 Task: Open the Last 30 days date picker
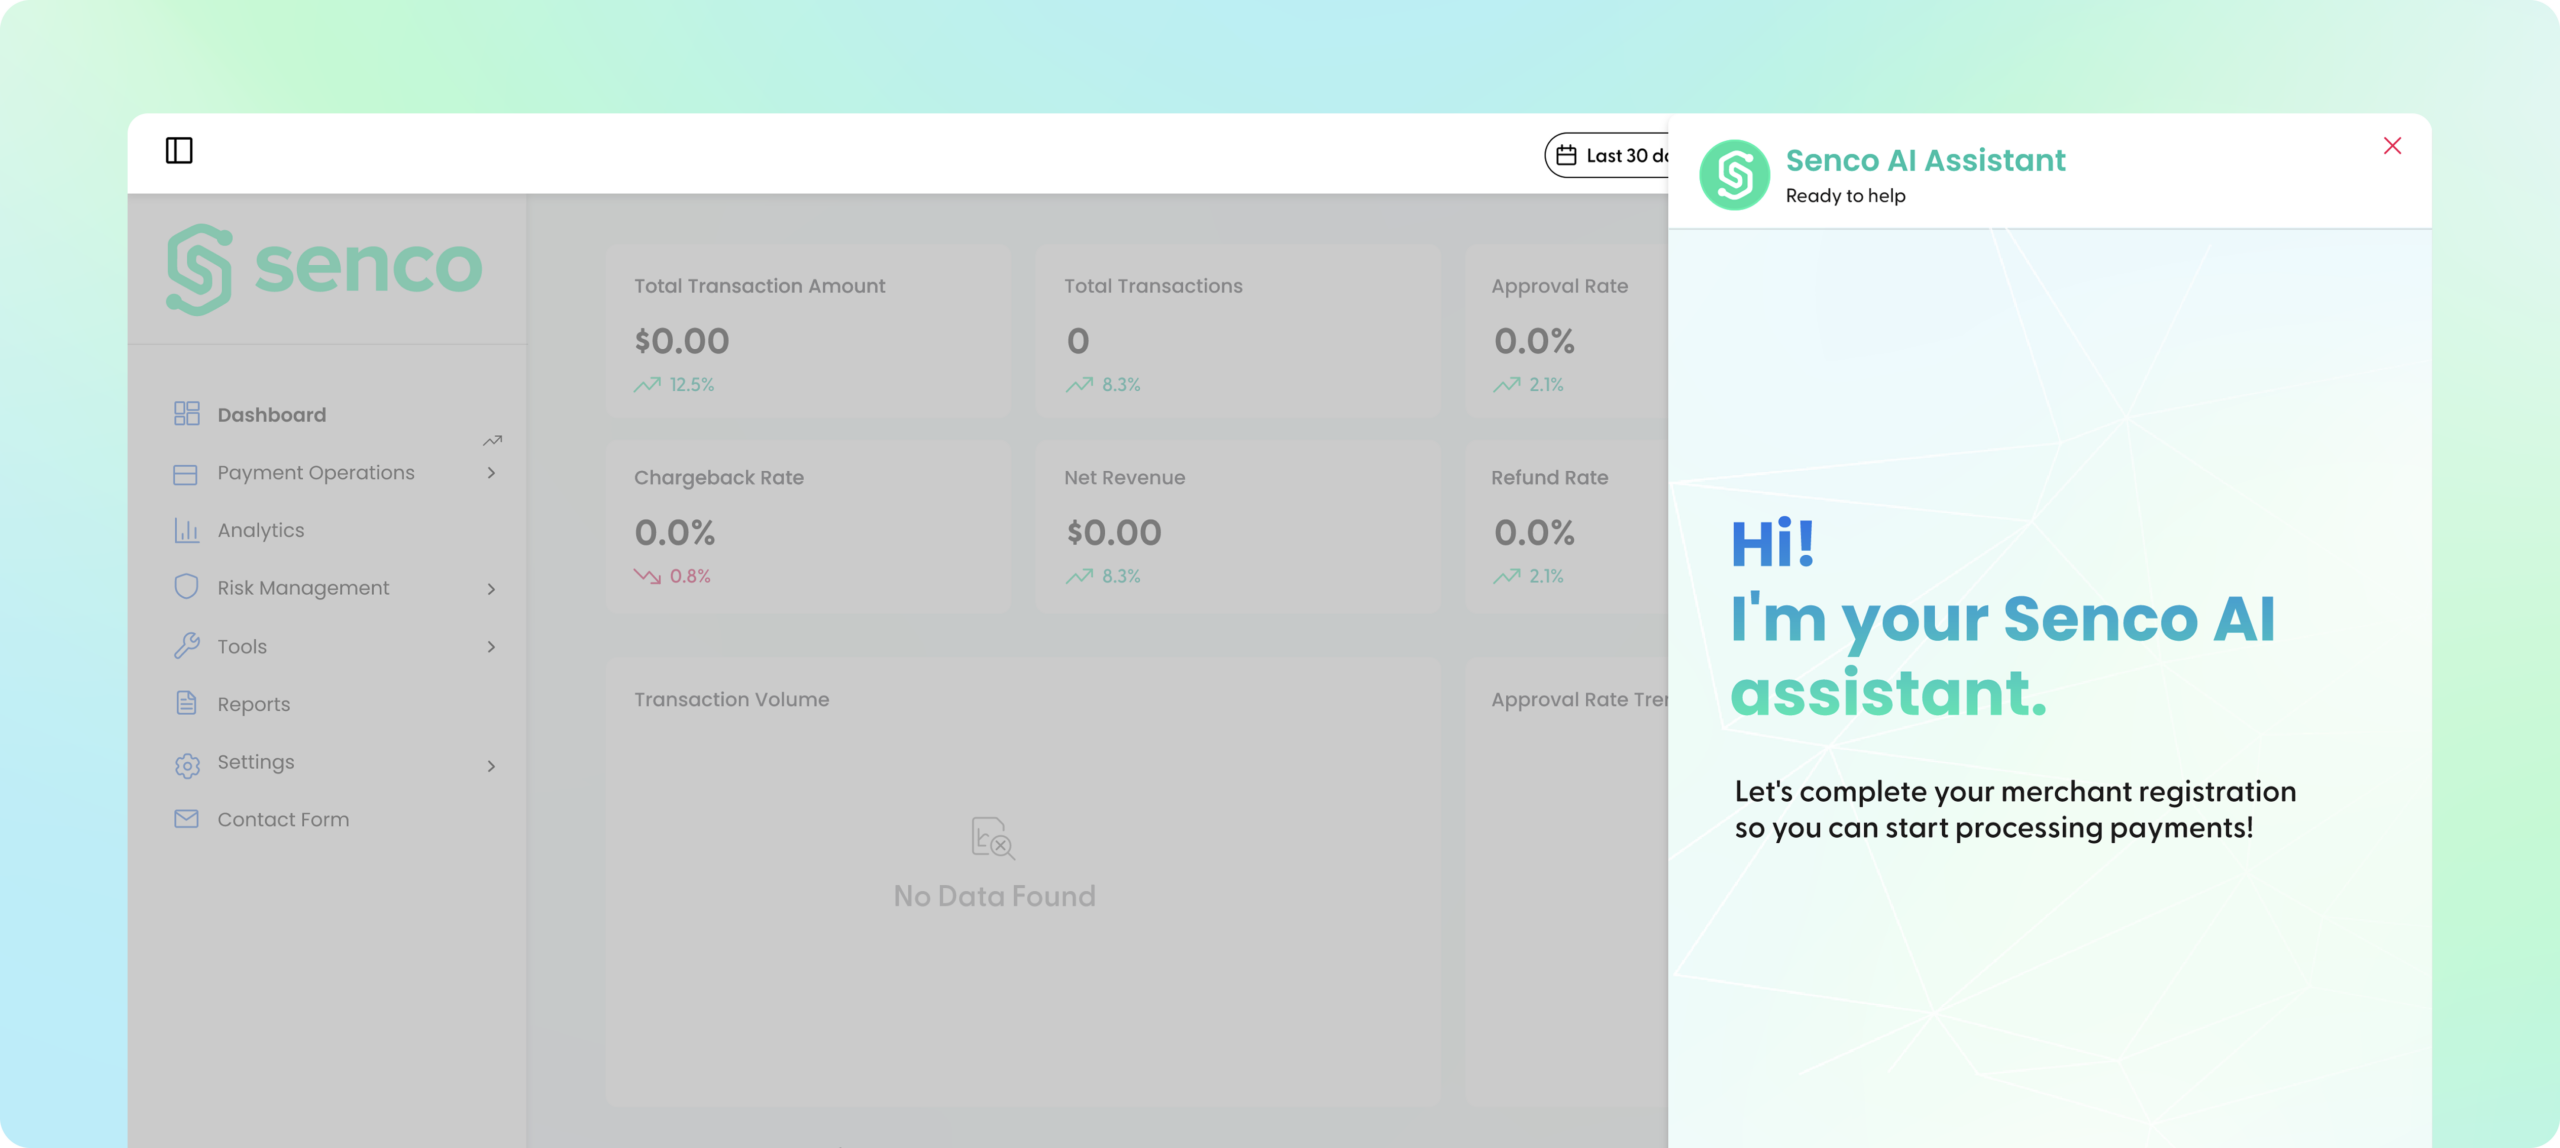pos(1608,156)
